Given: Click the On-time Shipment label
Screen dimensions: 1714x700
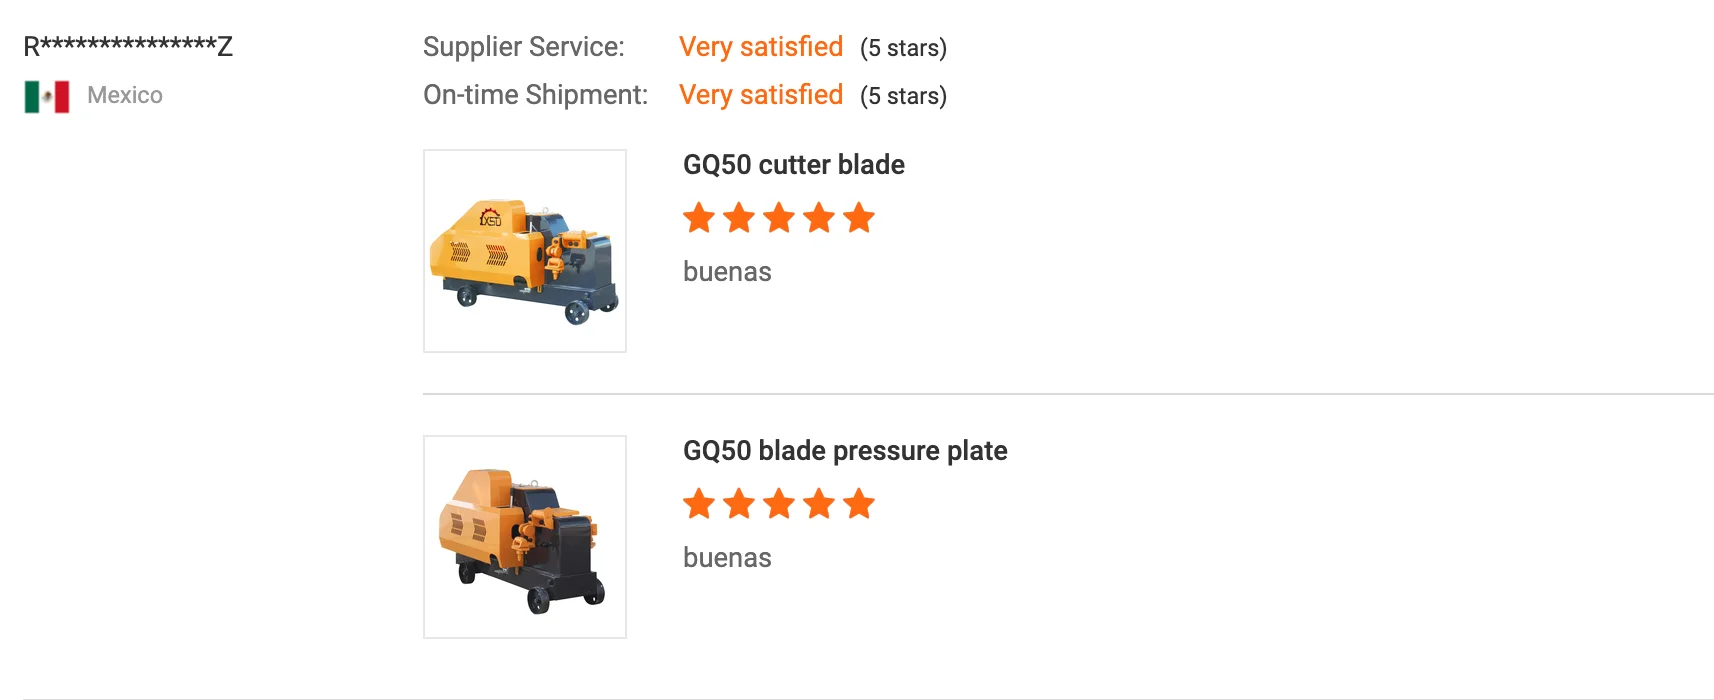Looking at the screenshot, I should point(535,95).
